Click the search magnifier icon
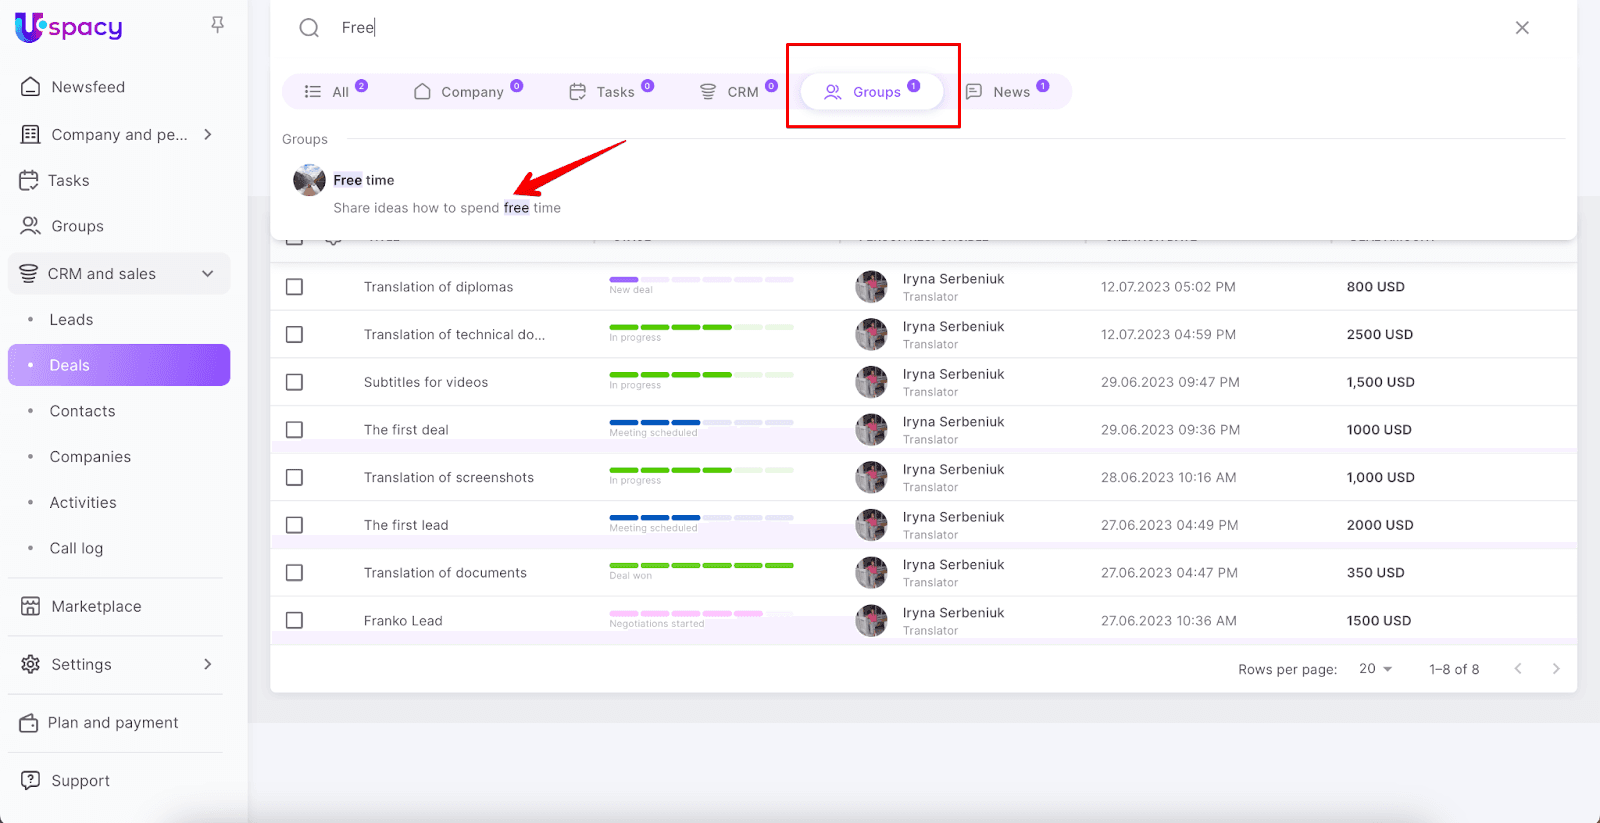1600x823 pixels. click(x=309, y=28)
